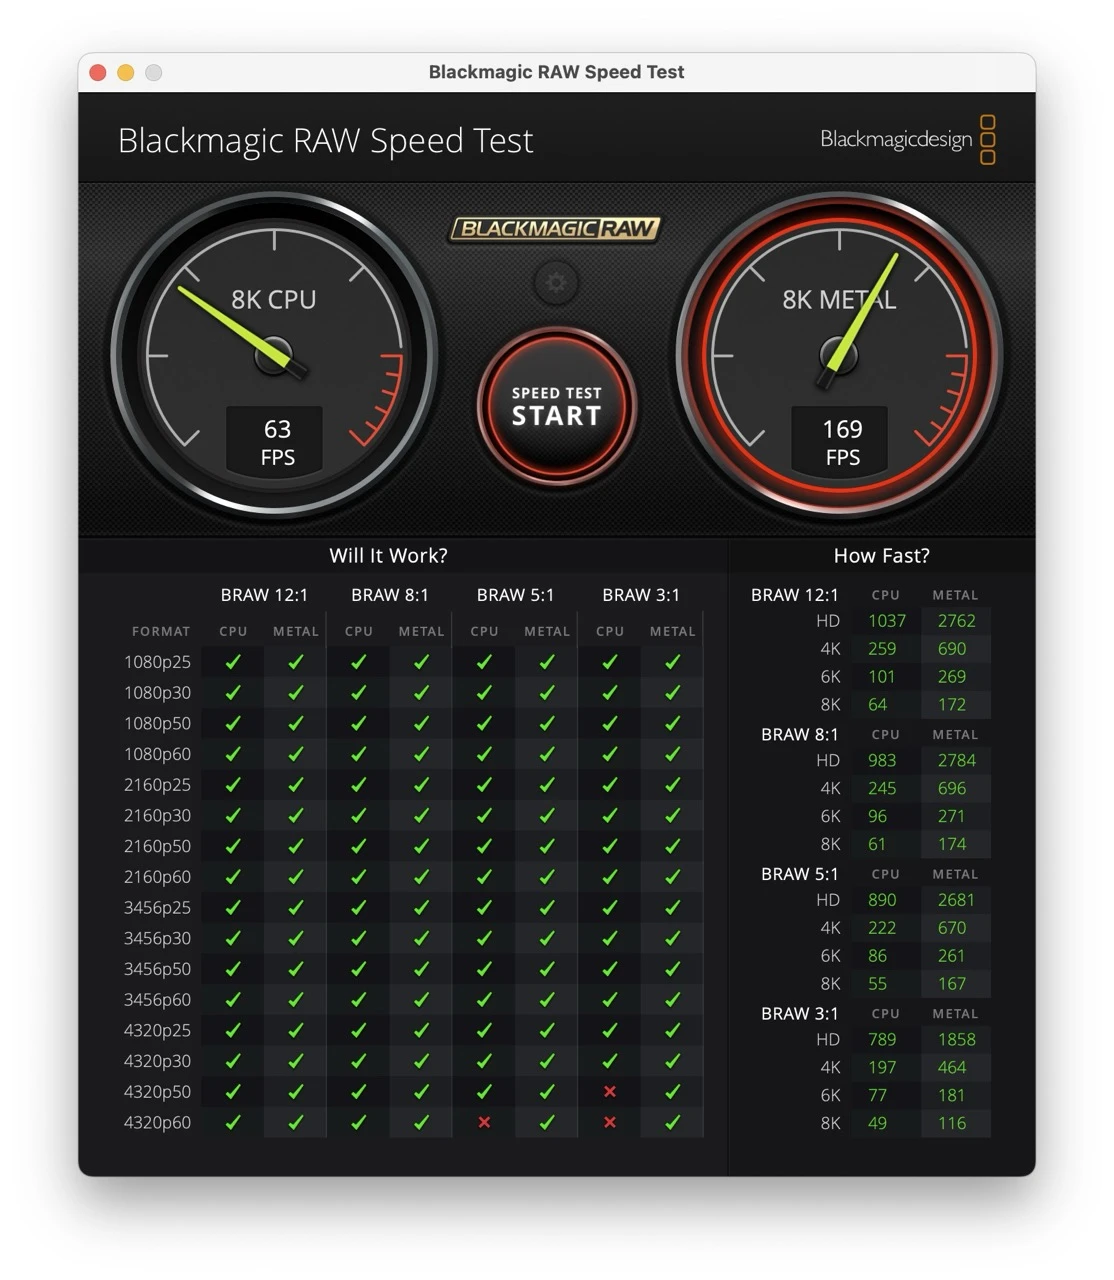This screenshot has height=1280, width=1114.
Task: Click checkmark for 2160p30 BRAW 8:1 CPU
Action: pos(359,815)
